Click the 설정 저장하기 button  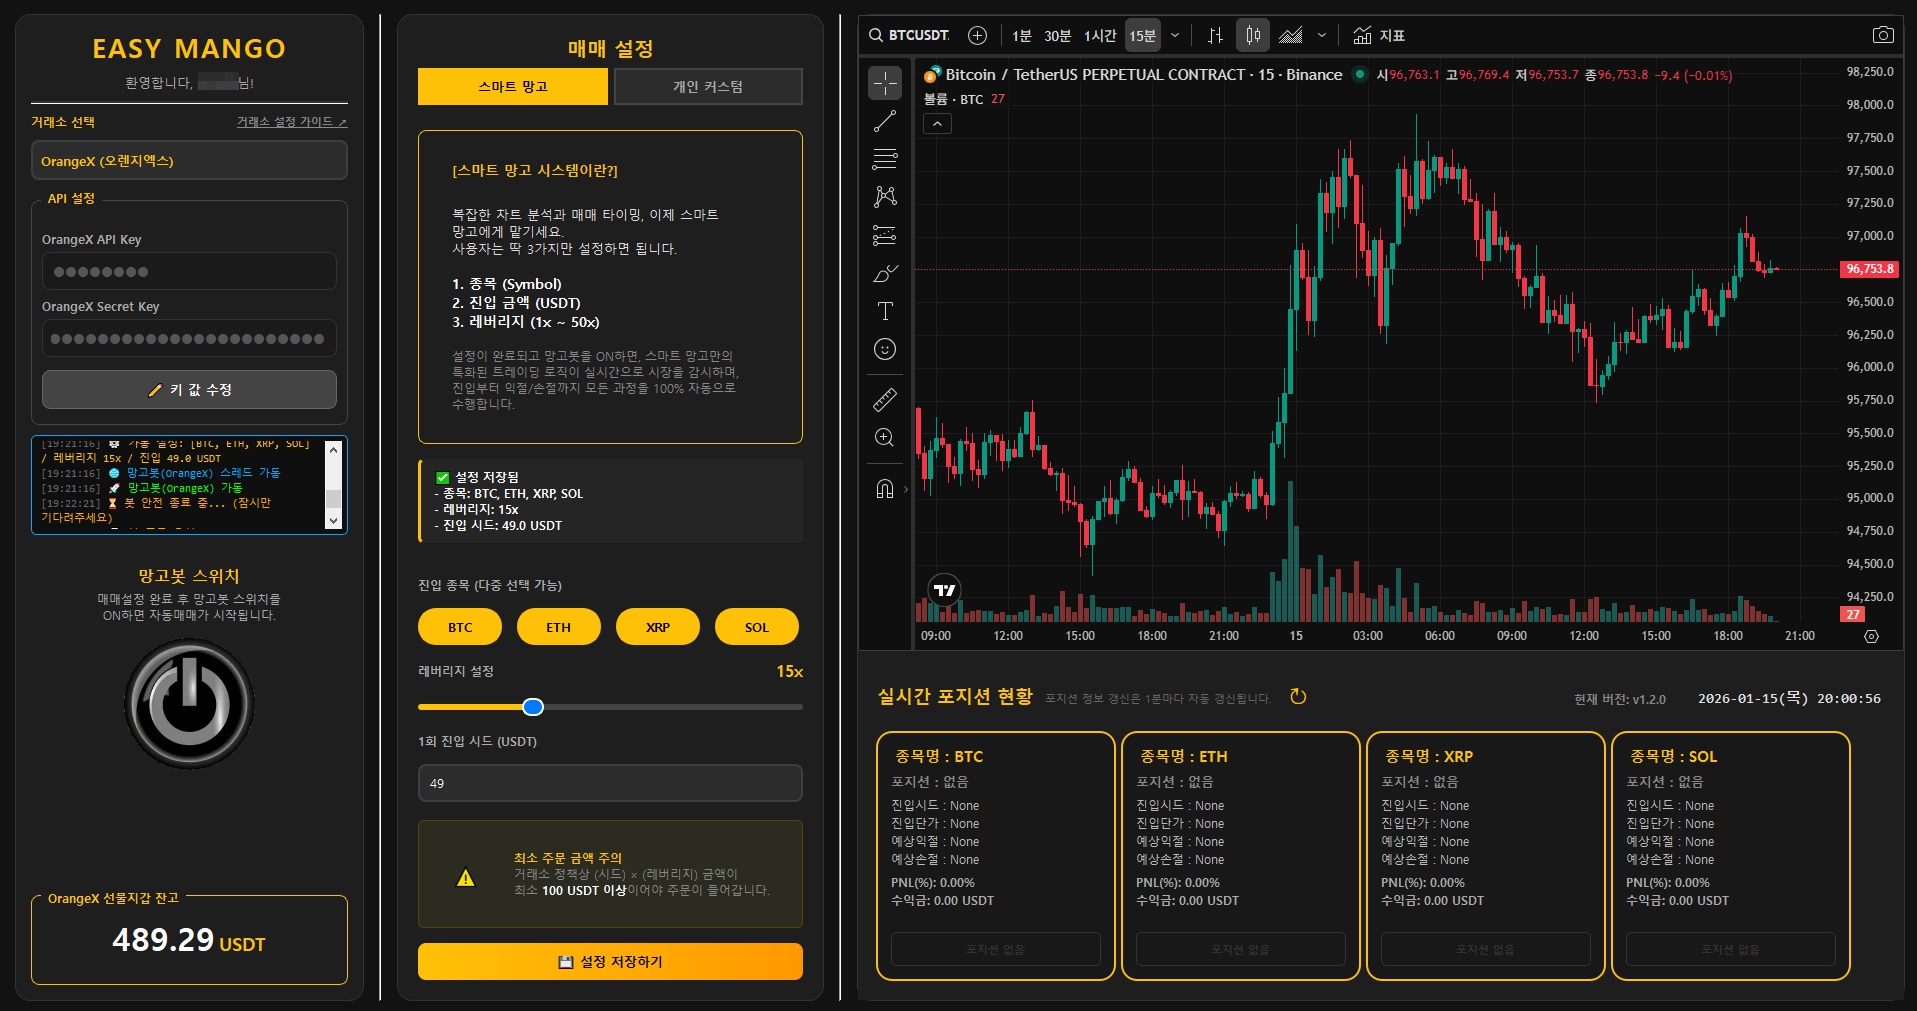(x=610, y=961)
